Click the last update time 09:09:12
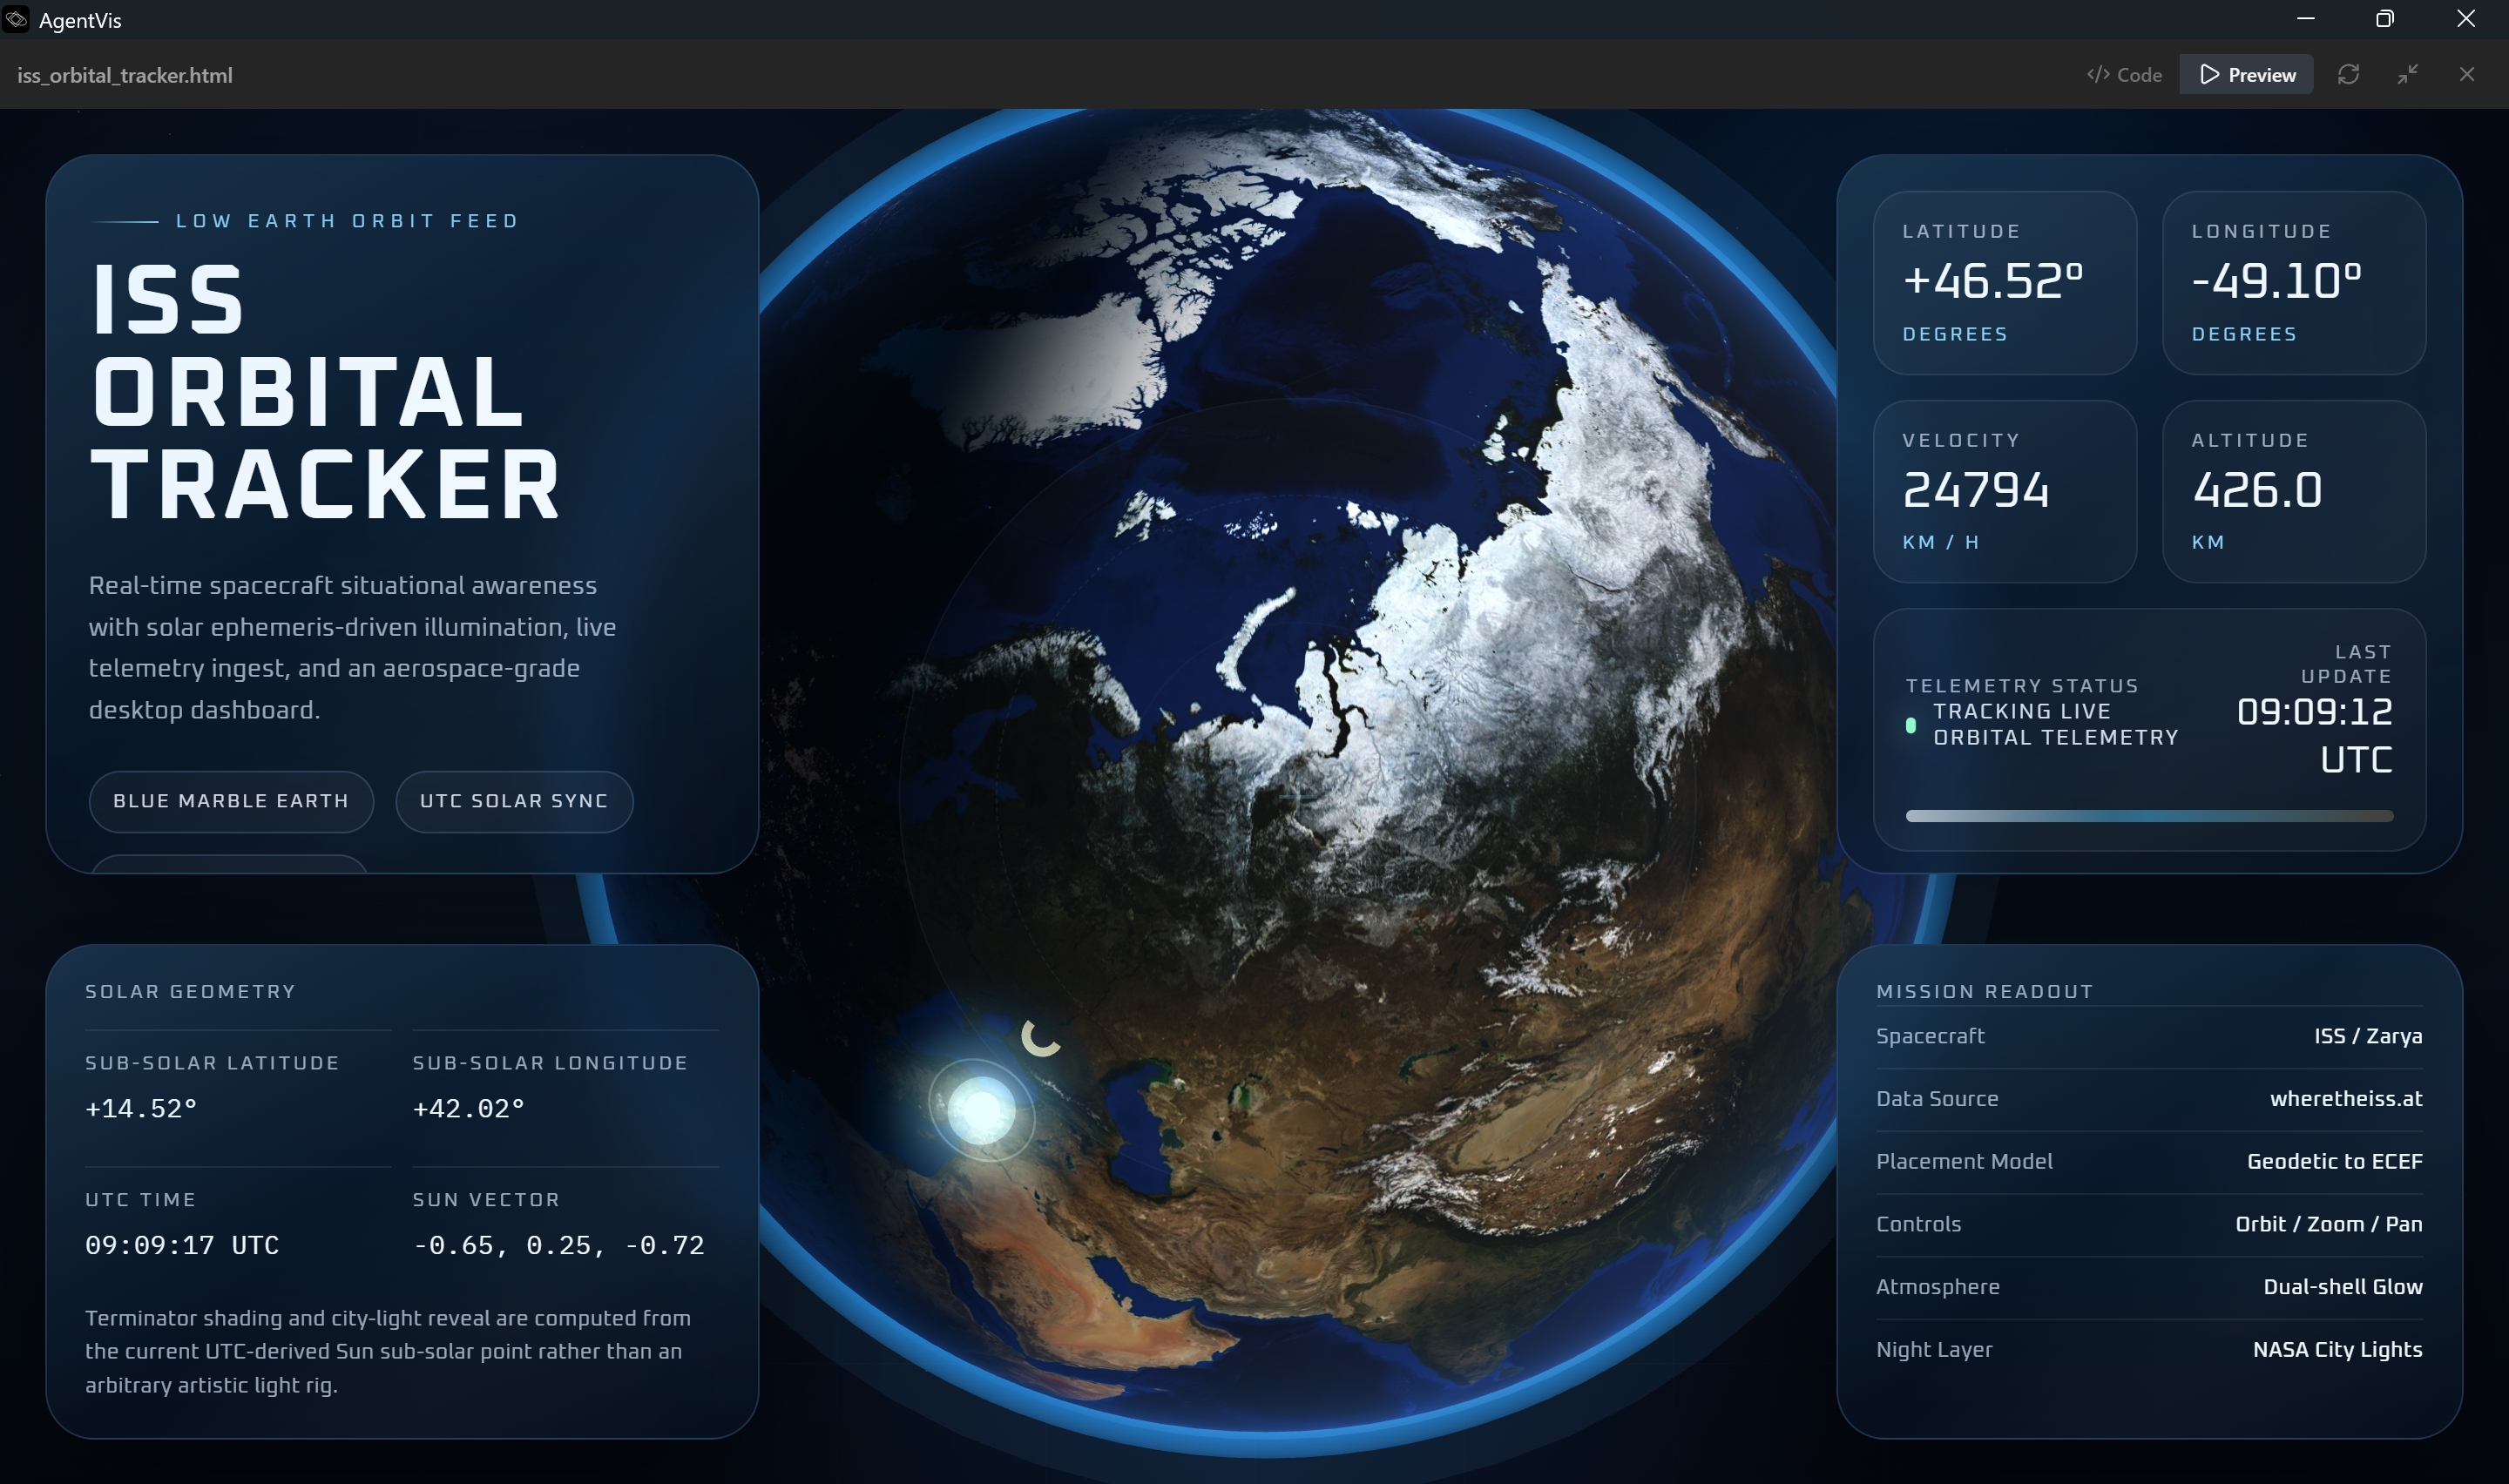The image size is (2509, 1484). click(x=2314, y=712)
